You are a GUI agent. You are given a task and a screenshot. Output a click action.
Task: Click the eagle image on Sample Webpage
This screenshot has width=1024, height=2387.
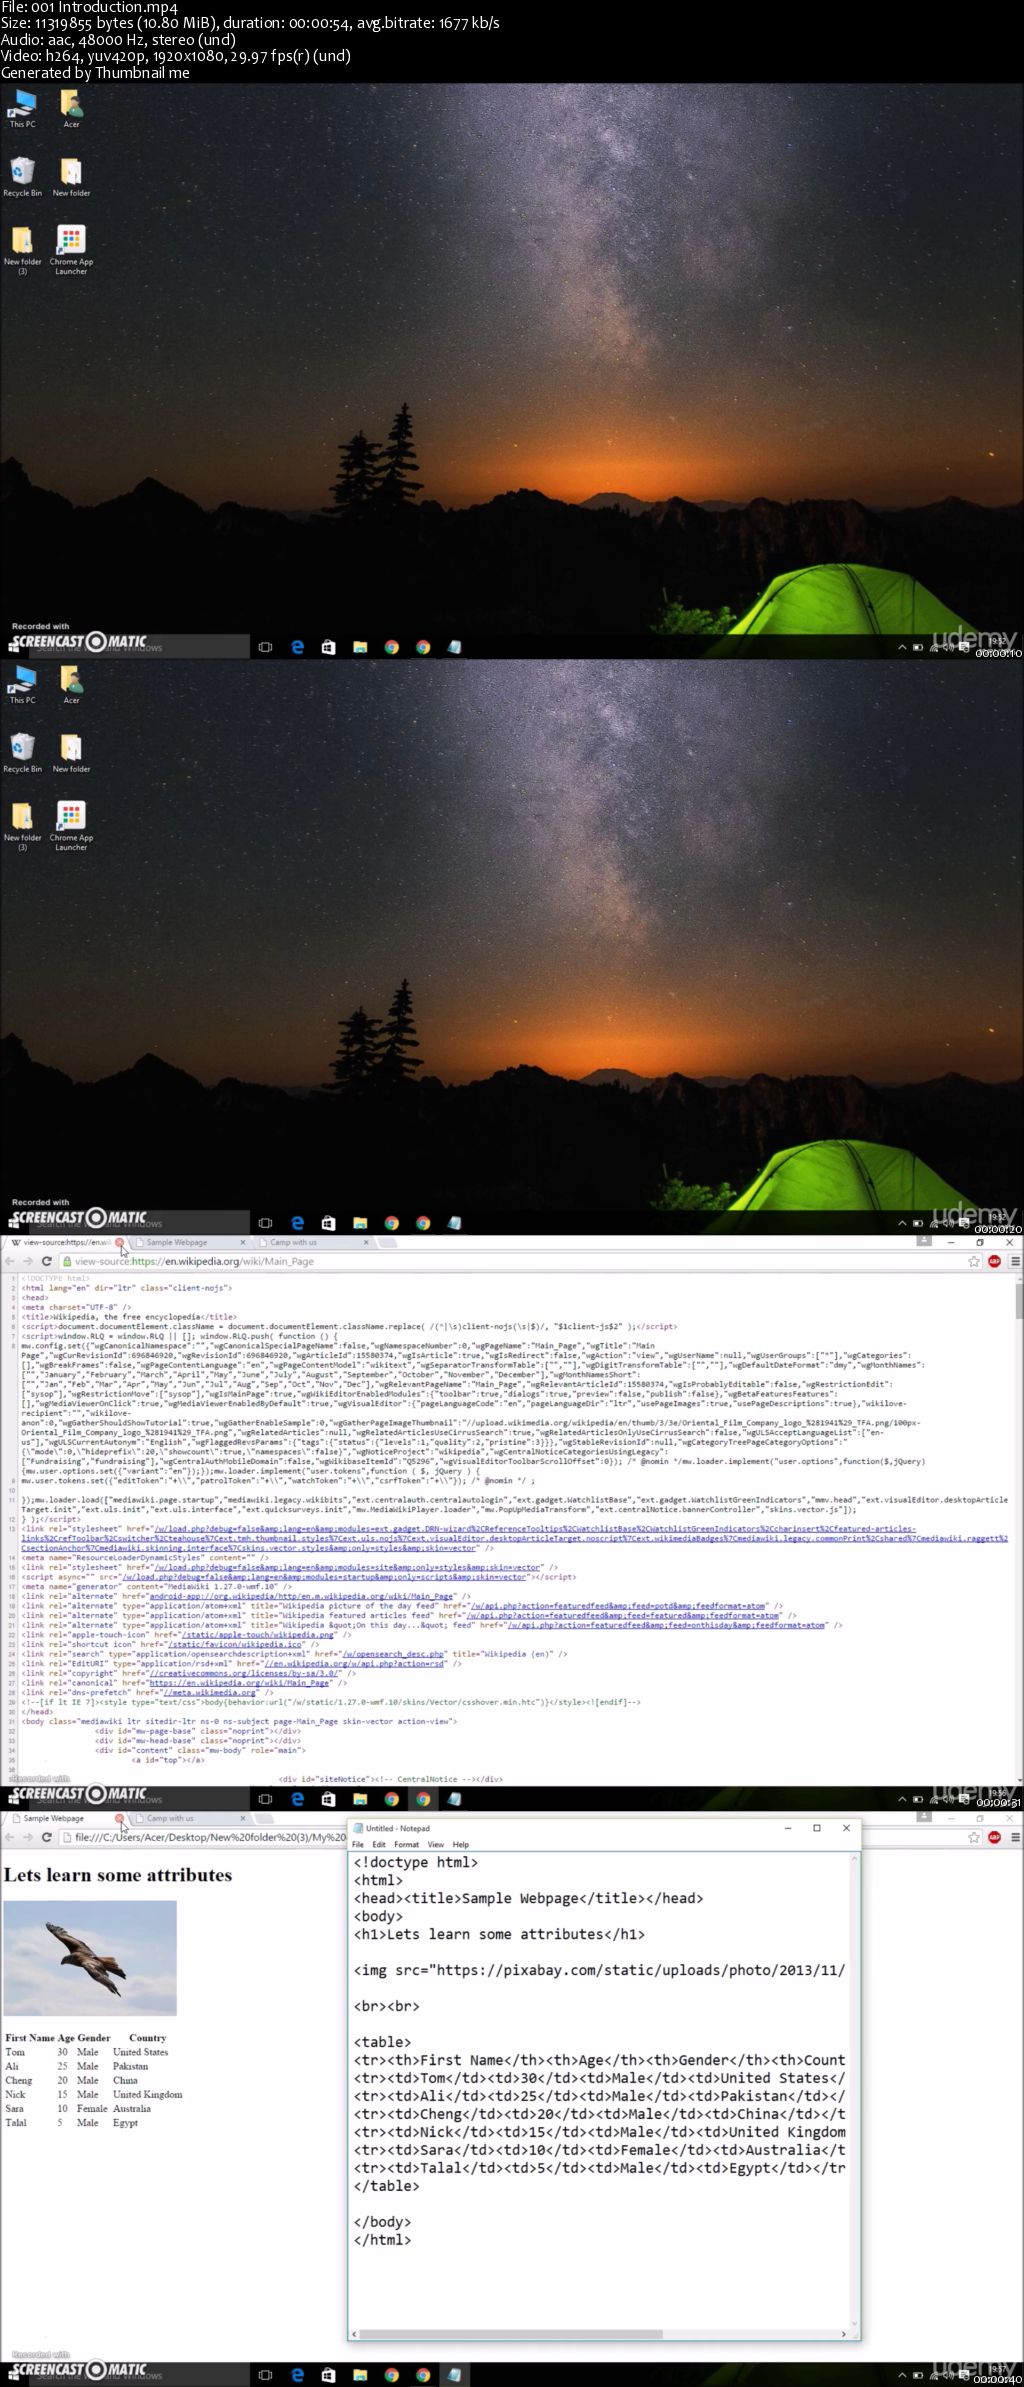point(90,1958)
